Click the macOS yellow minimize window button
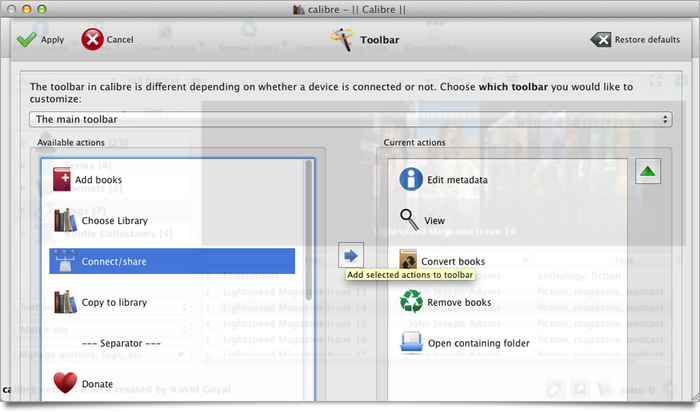Viewport: 700px width, 412px height. pyautogui.click(x=27, y=9)
